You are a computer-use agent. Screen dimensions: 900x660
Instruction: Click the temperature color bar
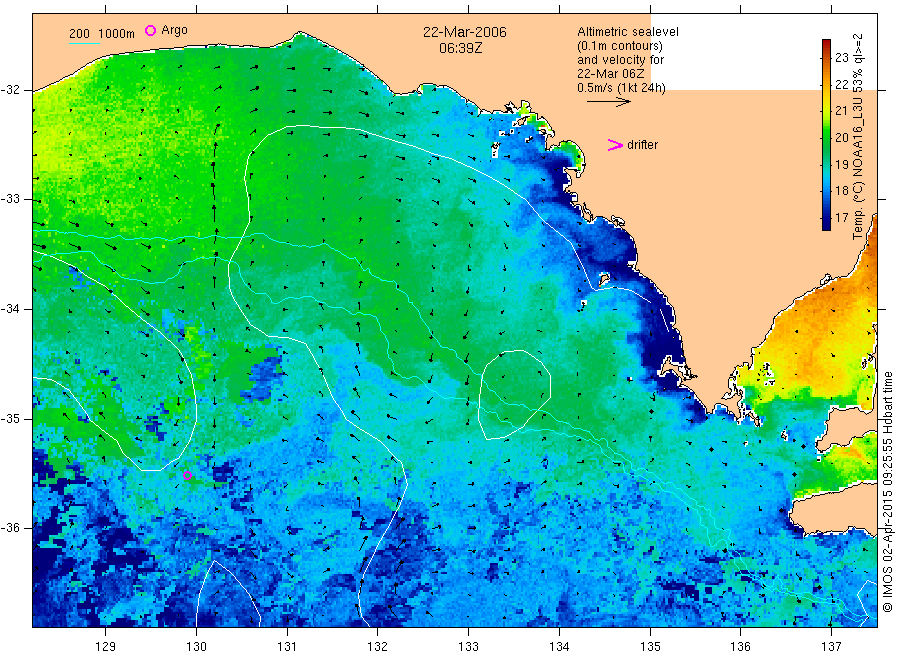(826, 135)
